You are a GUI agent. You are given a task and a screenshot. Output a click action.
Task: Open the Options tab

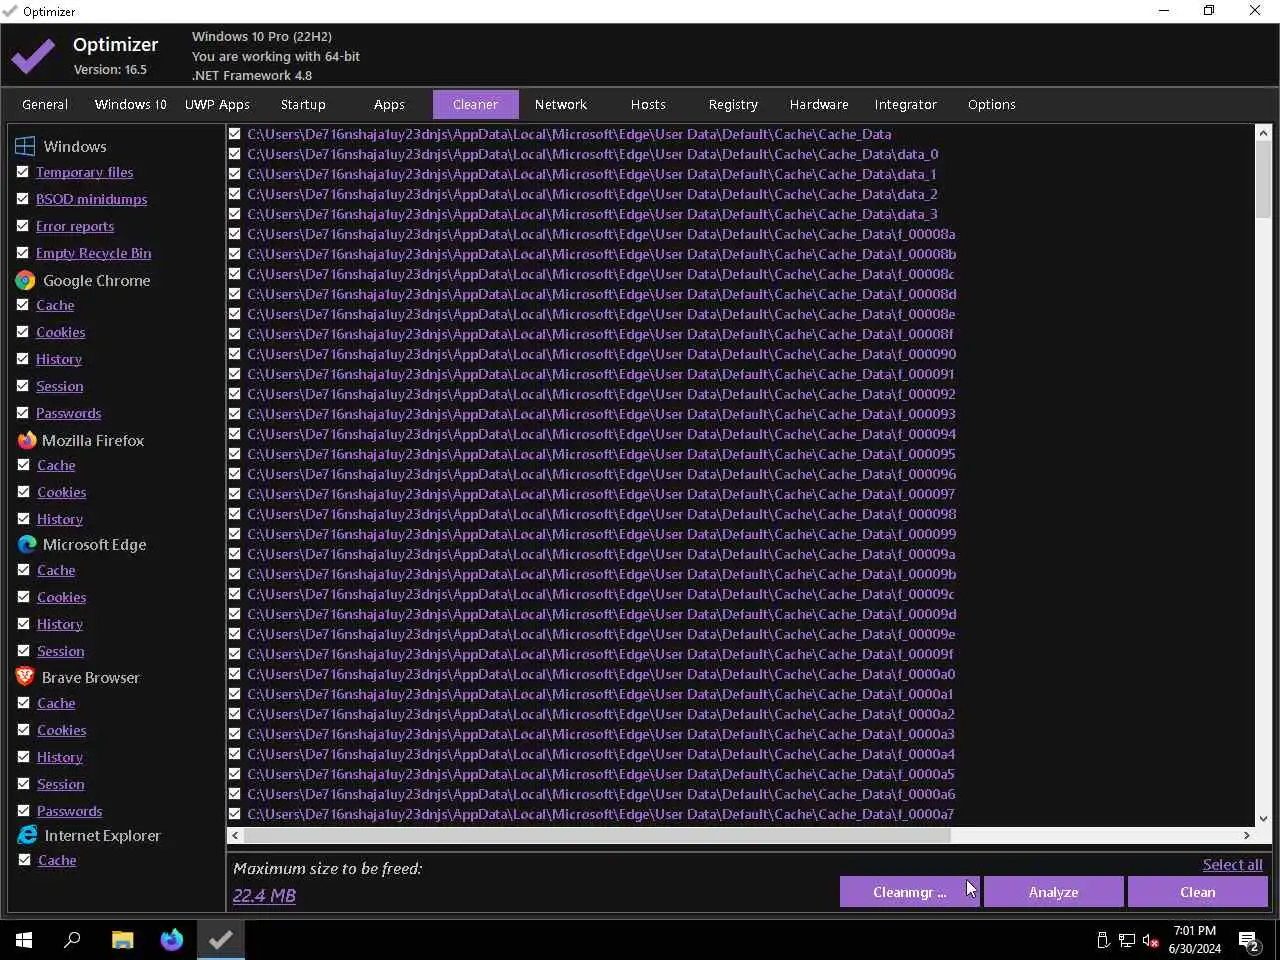[x=991, y=104]
